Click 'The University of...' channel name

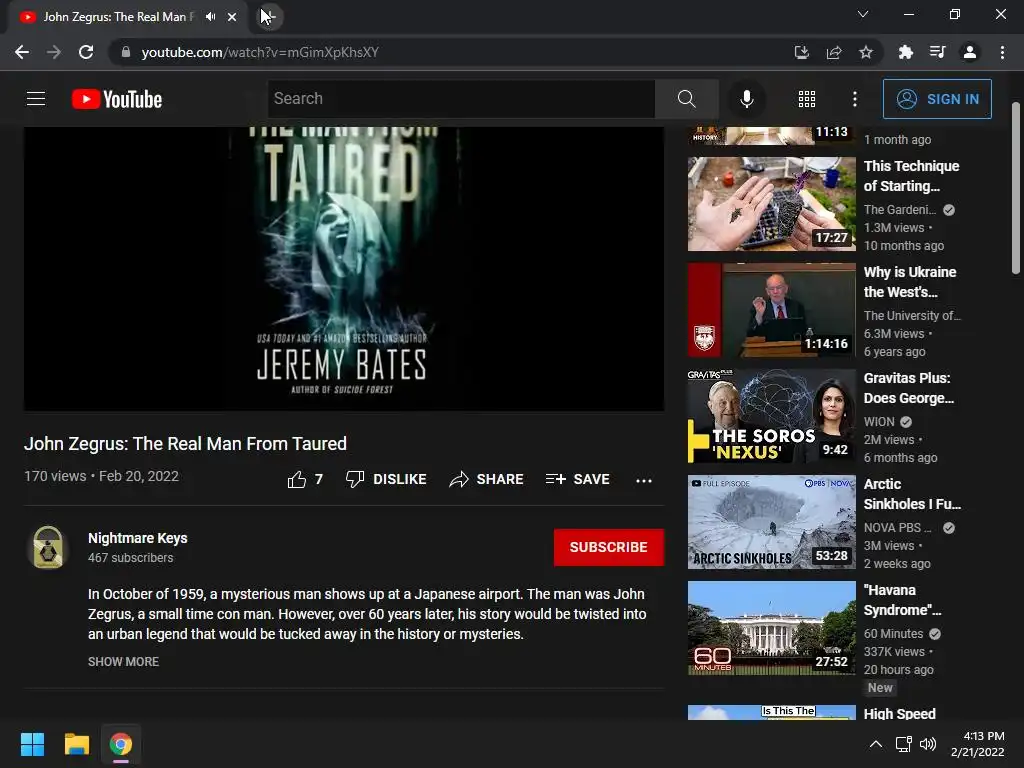pos(912,315)
